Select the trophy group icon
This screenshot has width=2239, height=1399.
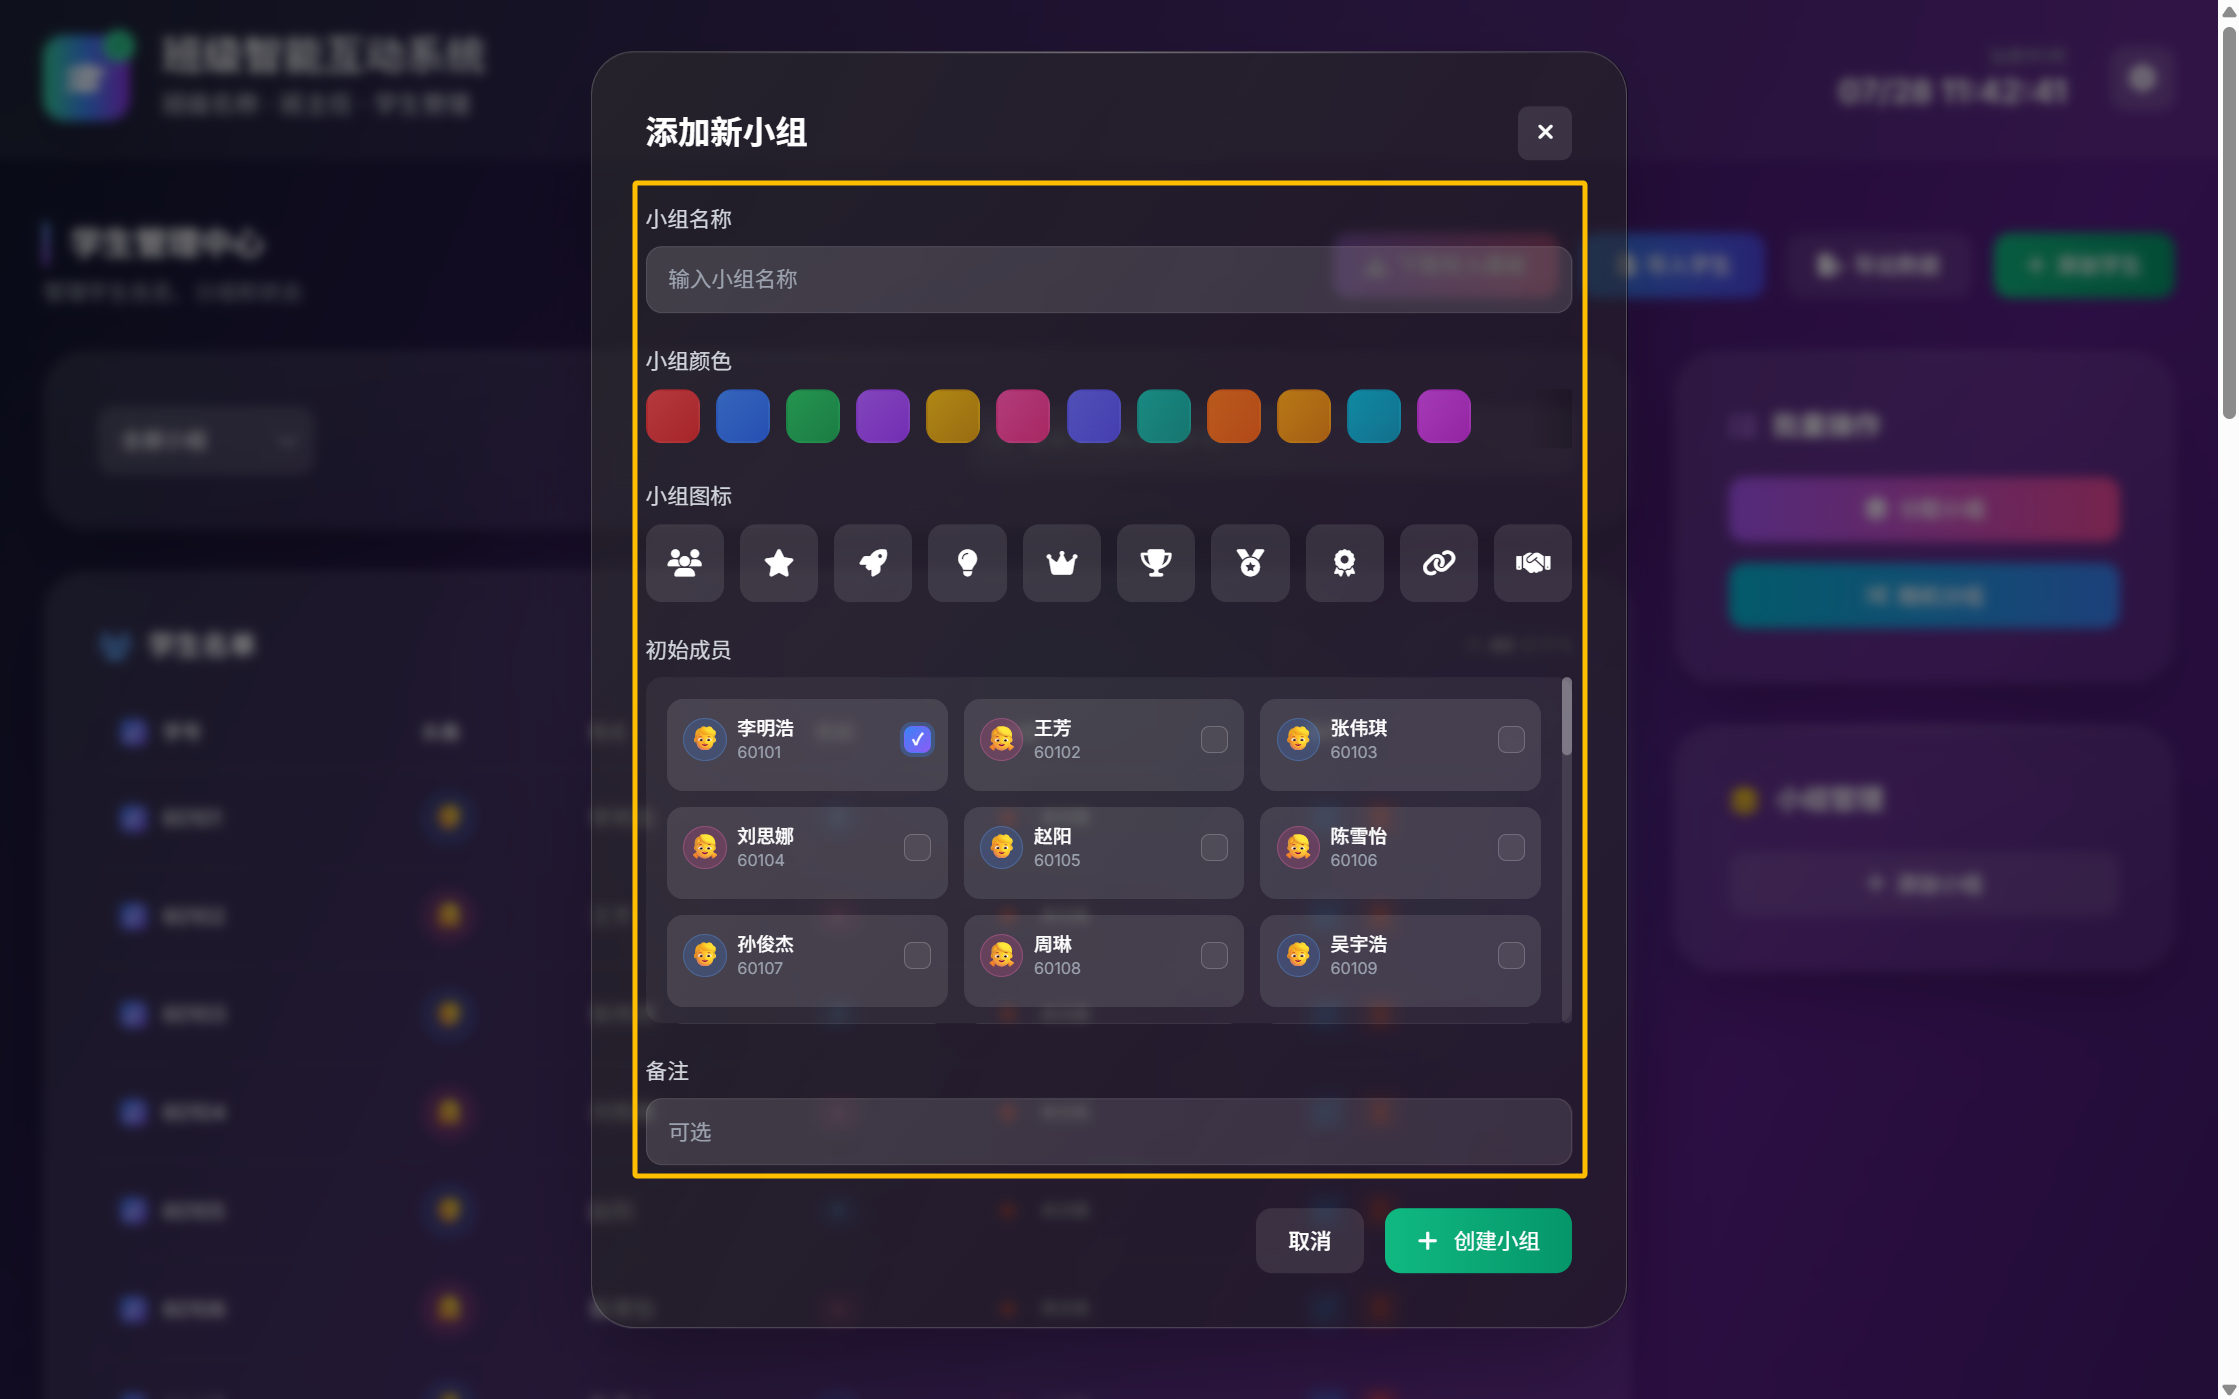click(1155, 563)
